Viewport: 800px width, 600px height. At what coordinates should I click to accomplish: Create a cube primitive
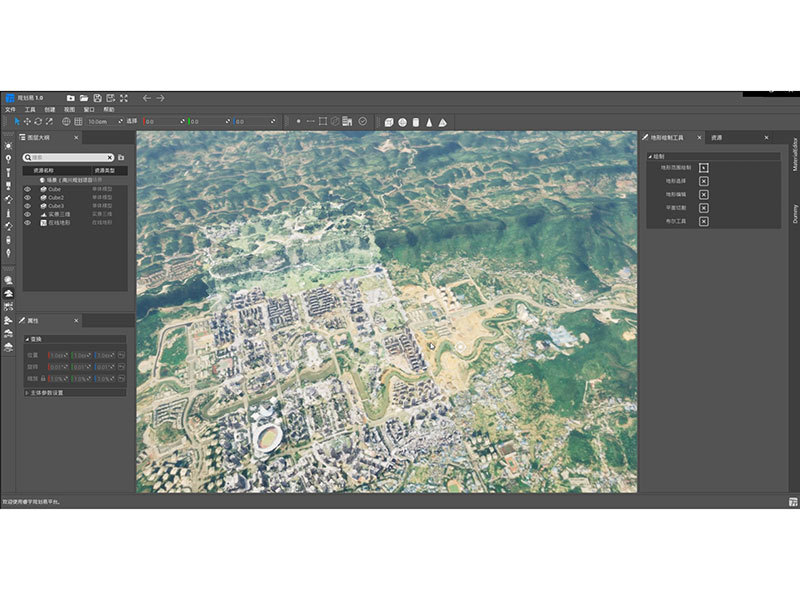click(x=389, y=122)
